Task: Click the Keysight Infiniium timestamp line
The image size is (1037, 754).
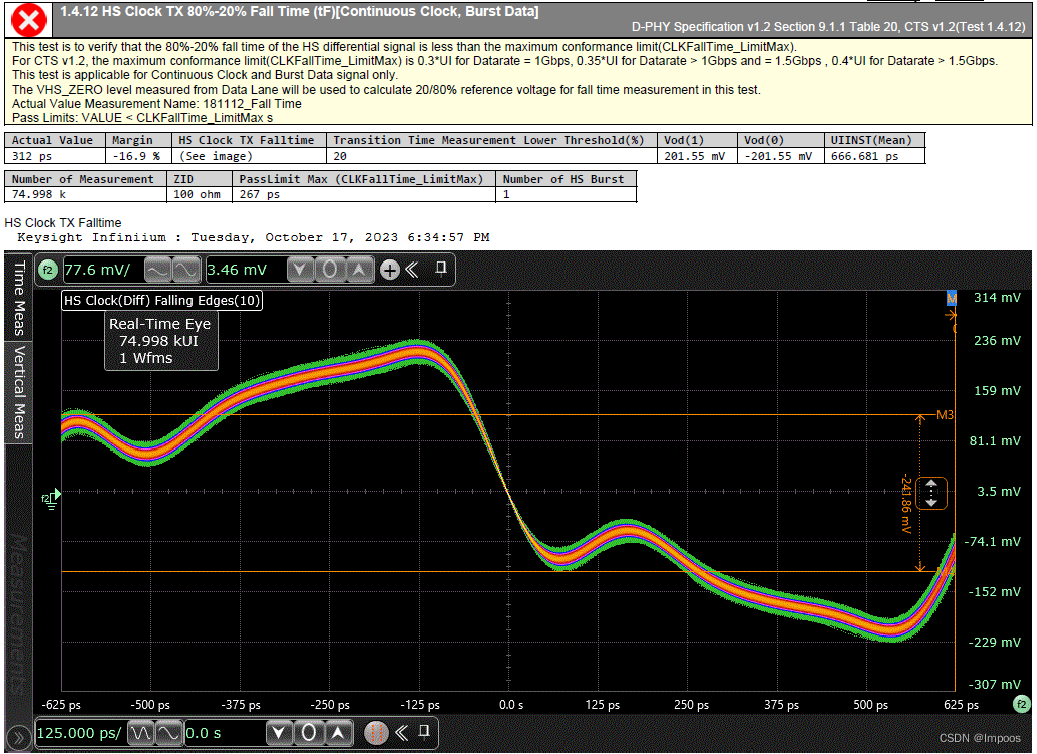Action: click(x=253, y=237)
